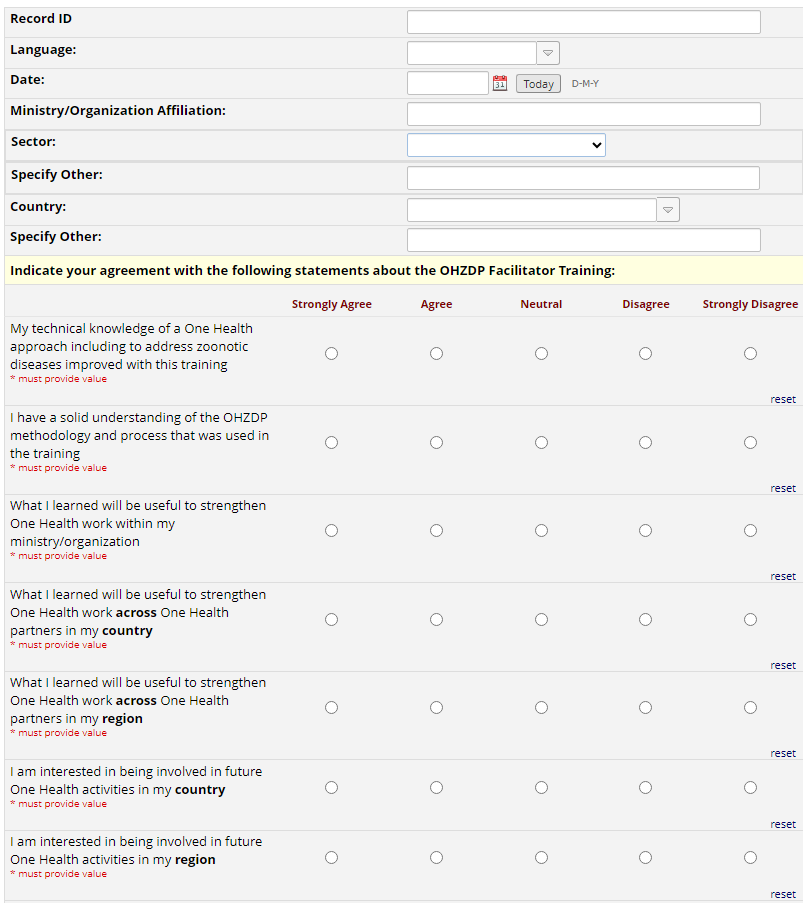Choose Agree for future activities in my region
The image size is (803, 903).
point(436,857)
